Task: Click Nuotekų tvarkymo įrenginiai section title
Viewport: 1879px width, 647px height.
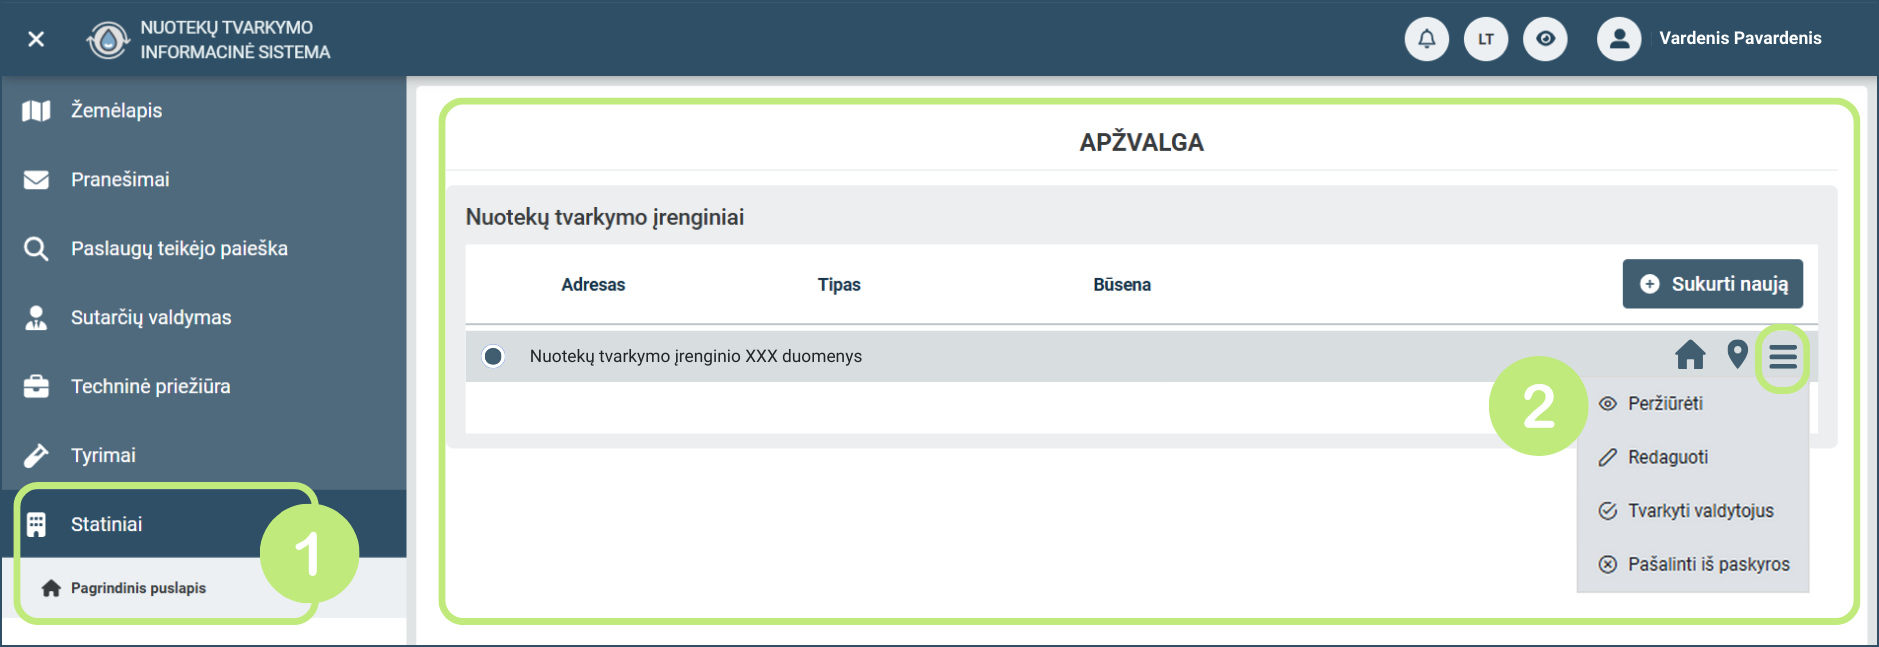Action: 605,217
